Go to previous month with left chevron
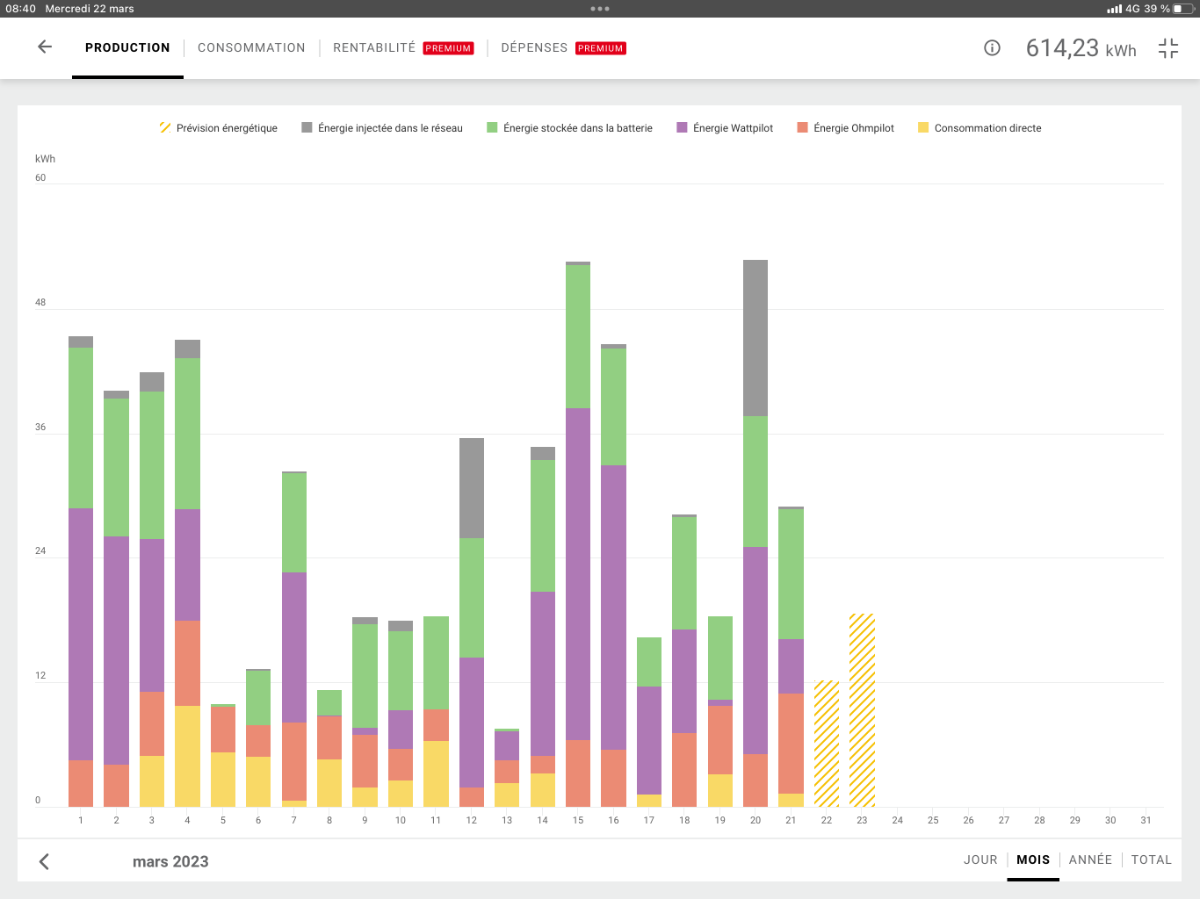Screen dimensions: 1200x899 [x=44, y=861]
